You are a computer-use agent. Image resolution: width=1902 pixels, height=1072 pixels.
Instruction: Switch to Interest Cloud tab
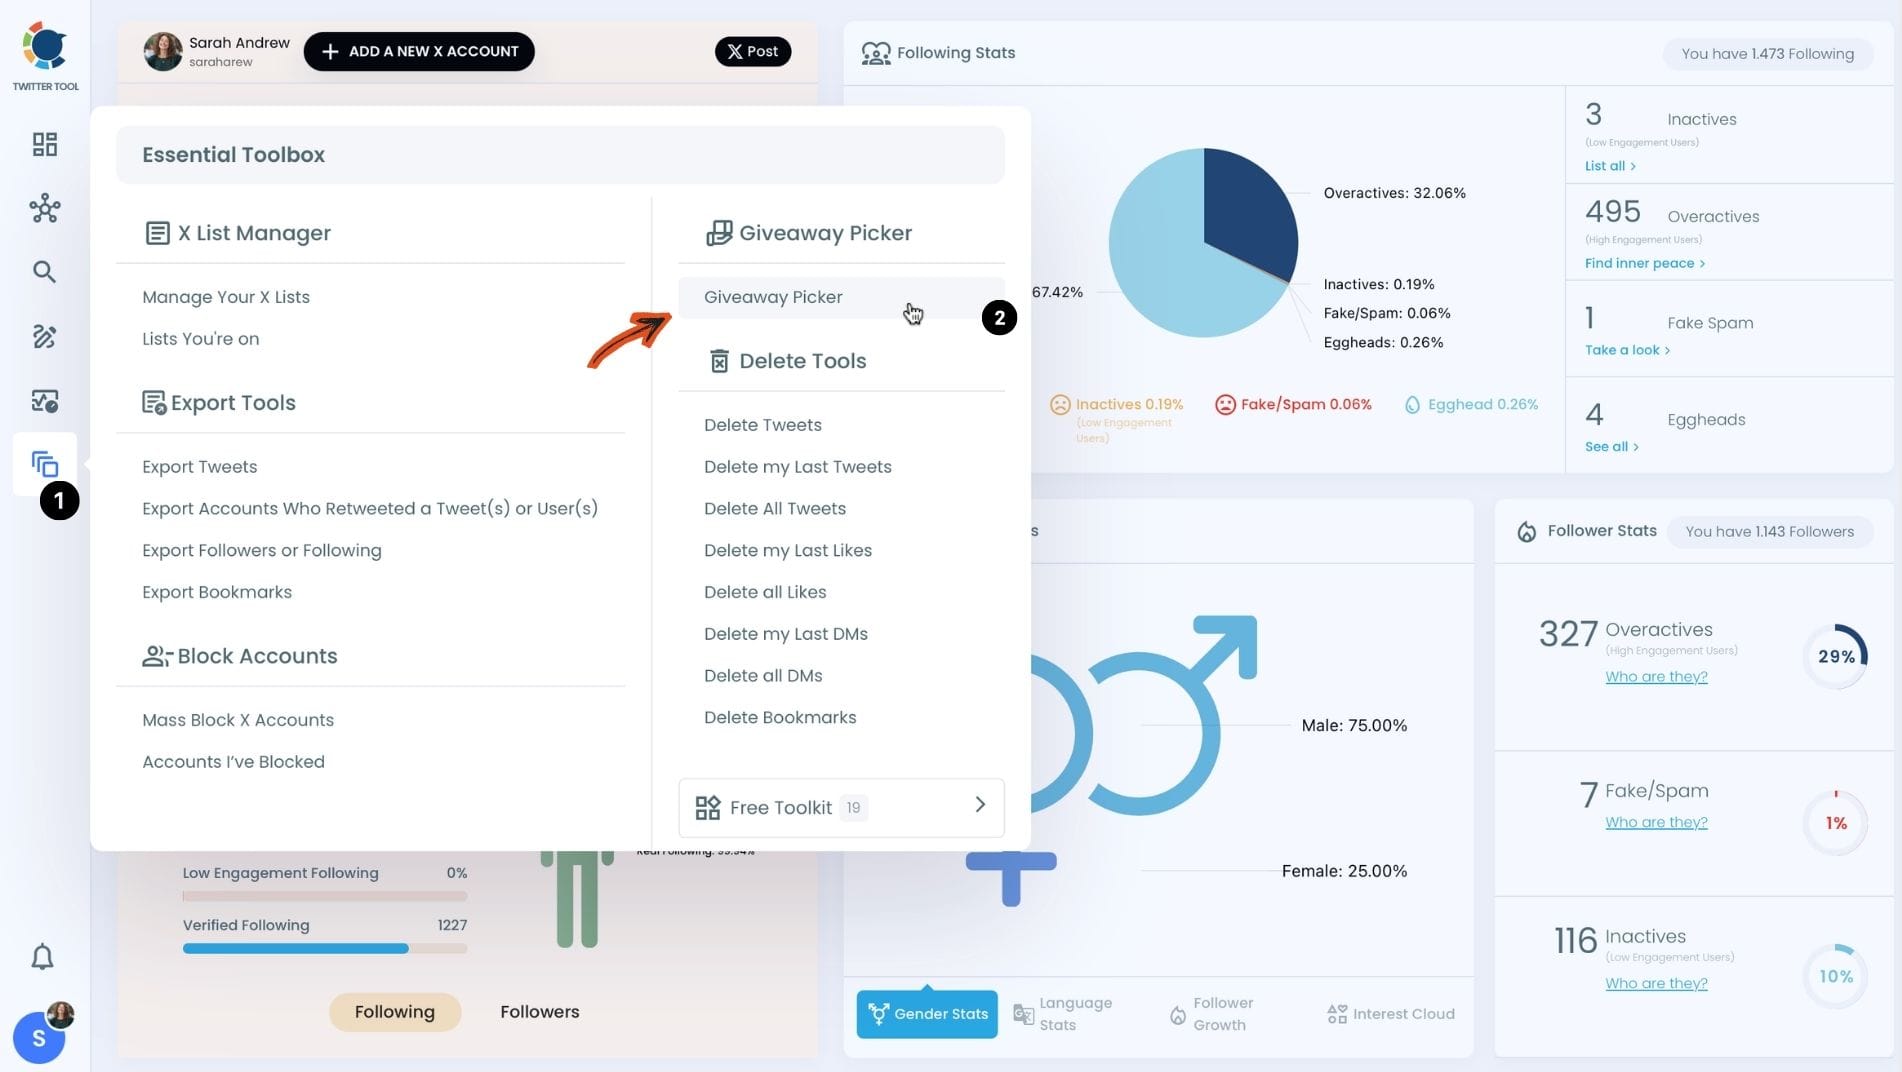point(1391,1014)
